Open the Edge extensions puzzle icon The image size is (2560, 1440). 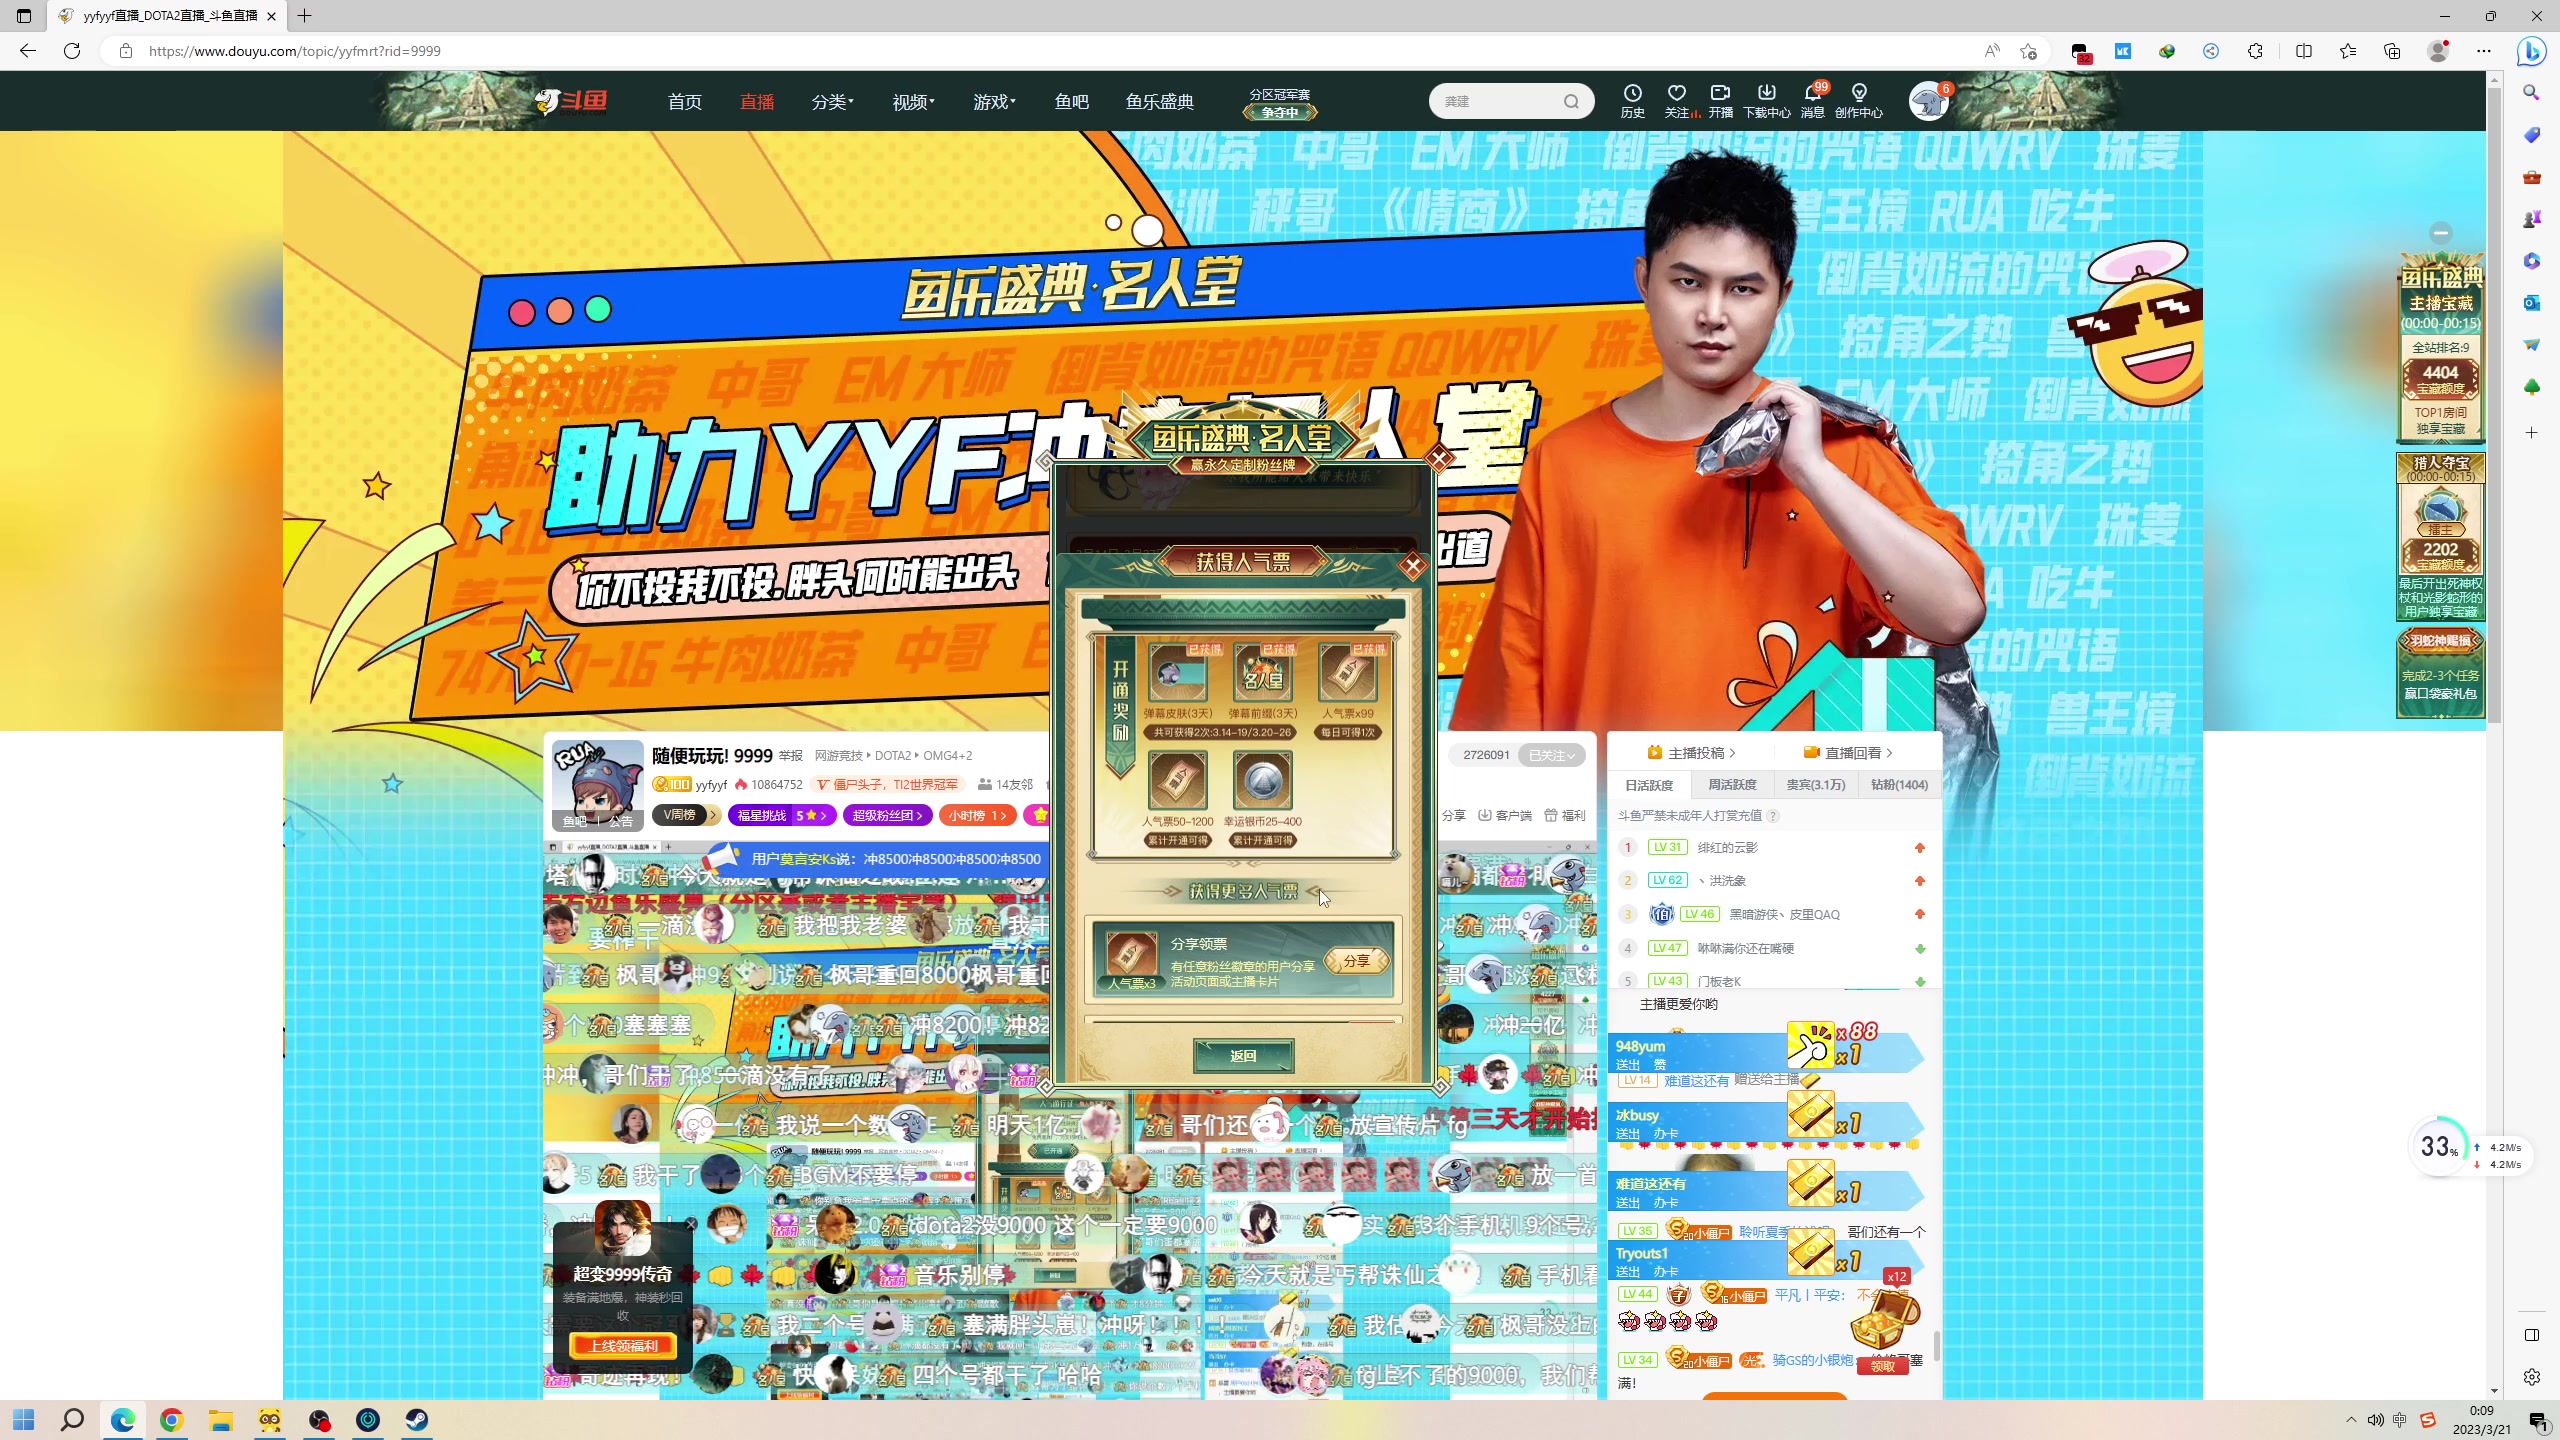coord(2255,51)
